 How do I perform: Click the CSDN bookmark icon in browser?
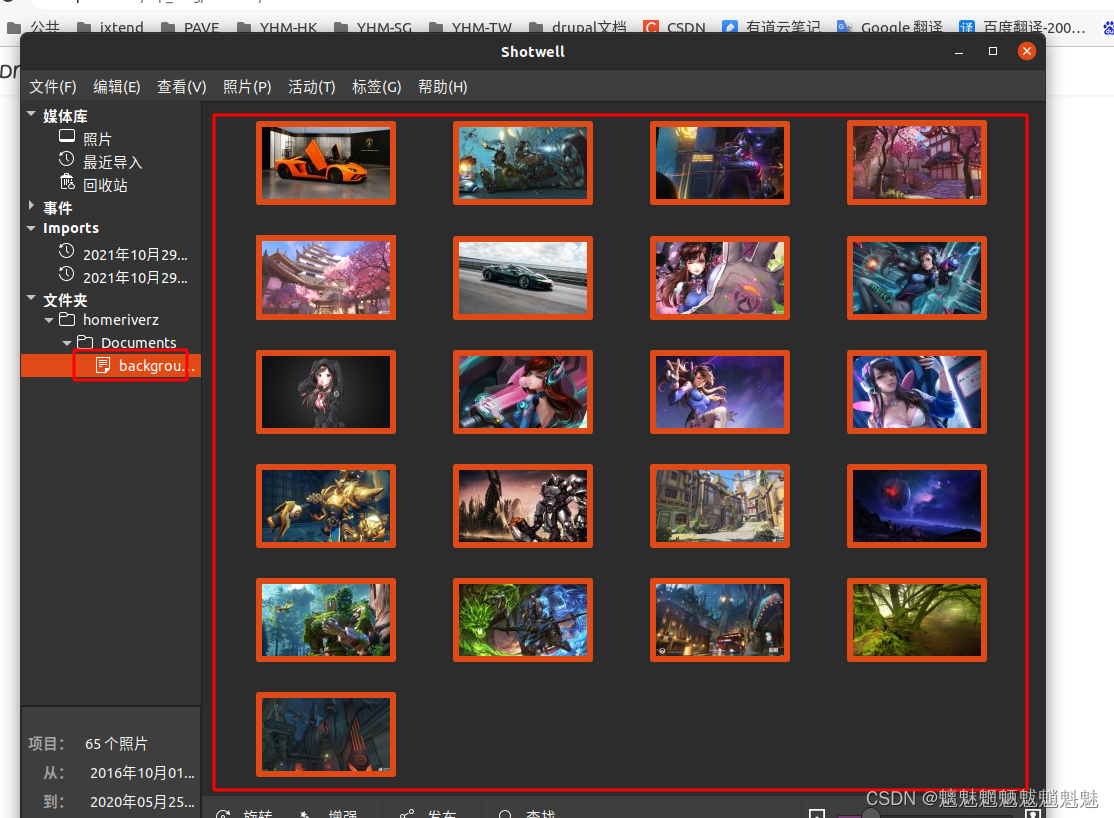650,27
